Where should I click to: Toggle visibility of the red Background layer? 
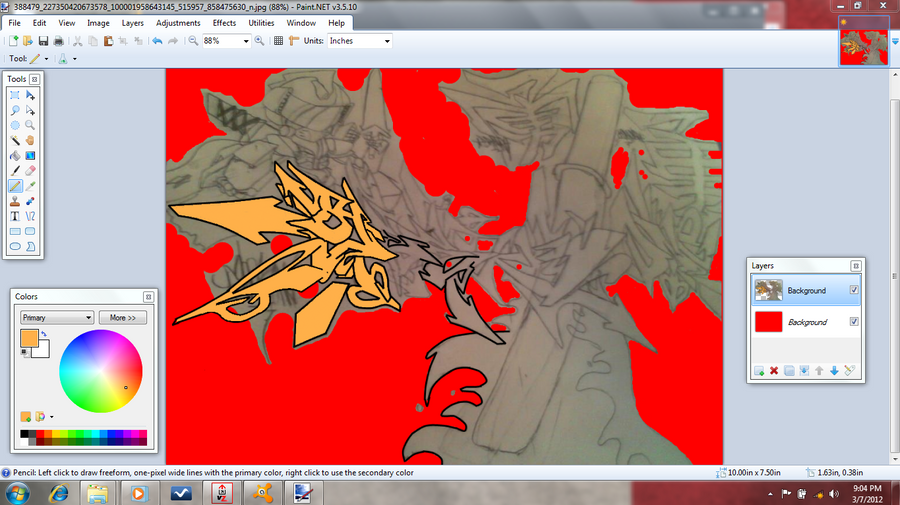point(854,321)
